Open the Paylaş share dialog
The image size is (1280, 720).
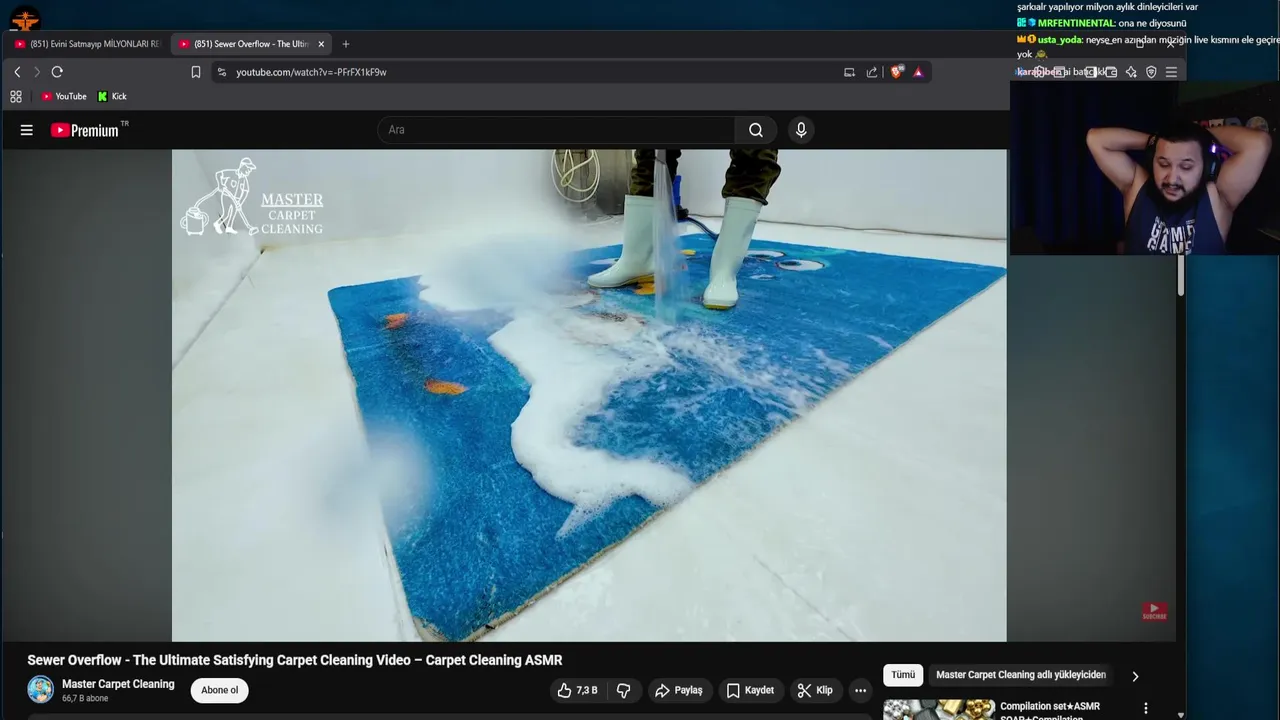[x=679, y=690]
